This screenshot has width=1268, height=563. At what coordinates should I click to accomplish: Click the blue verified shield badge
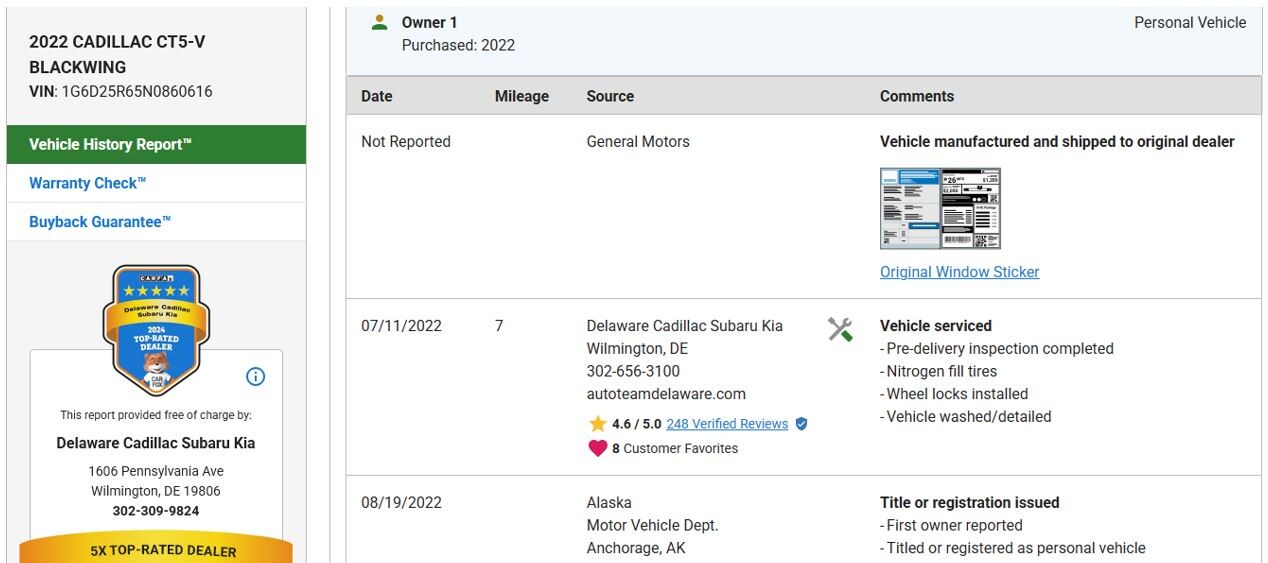801,424
